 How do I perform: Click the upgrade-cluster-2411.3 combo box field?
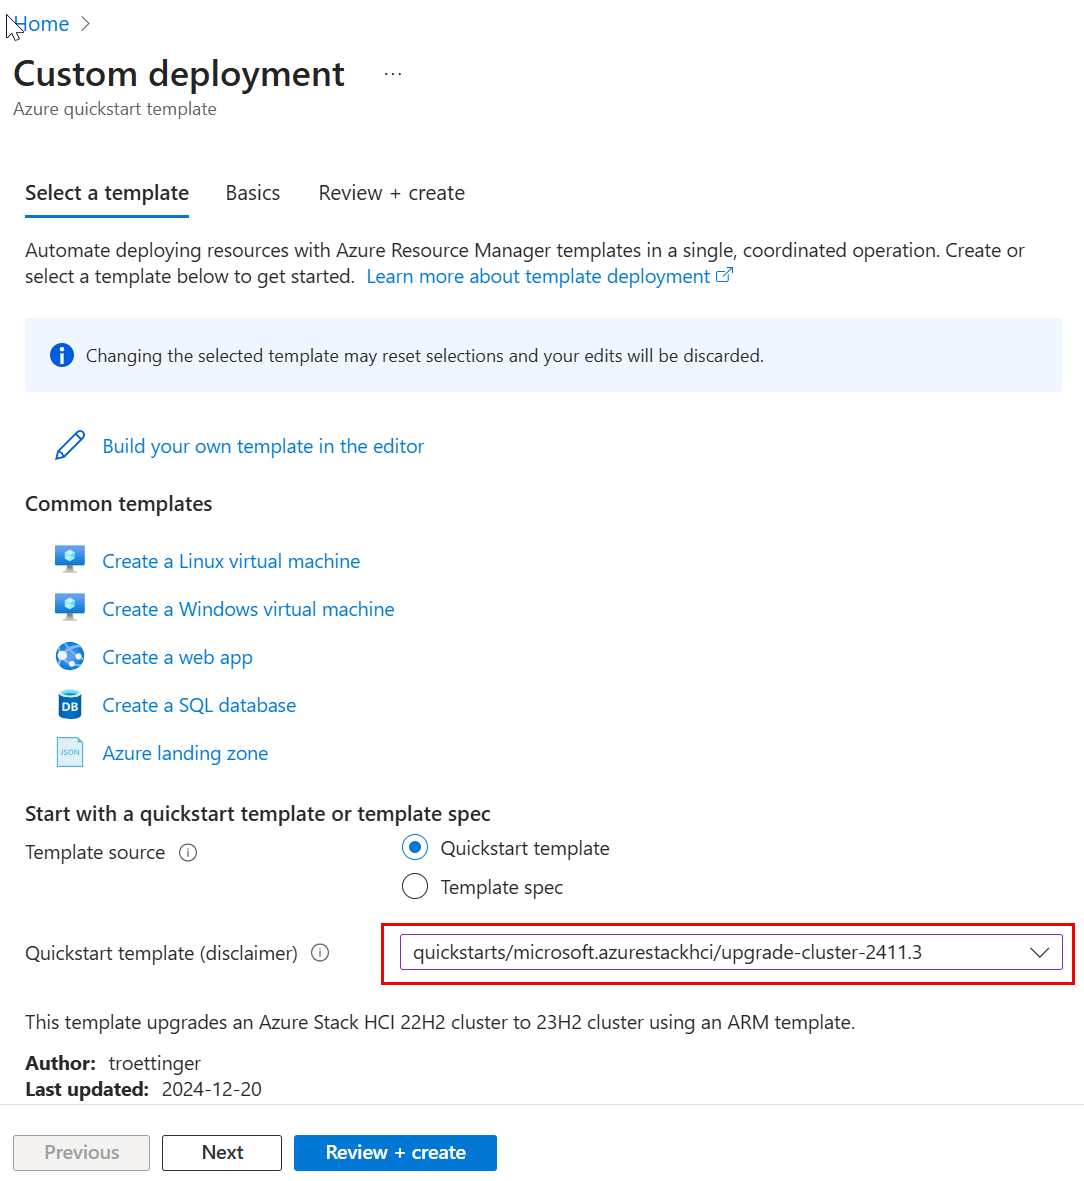click(700, 953)
